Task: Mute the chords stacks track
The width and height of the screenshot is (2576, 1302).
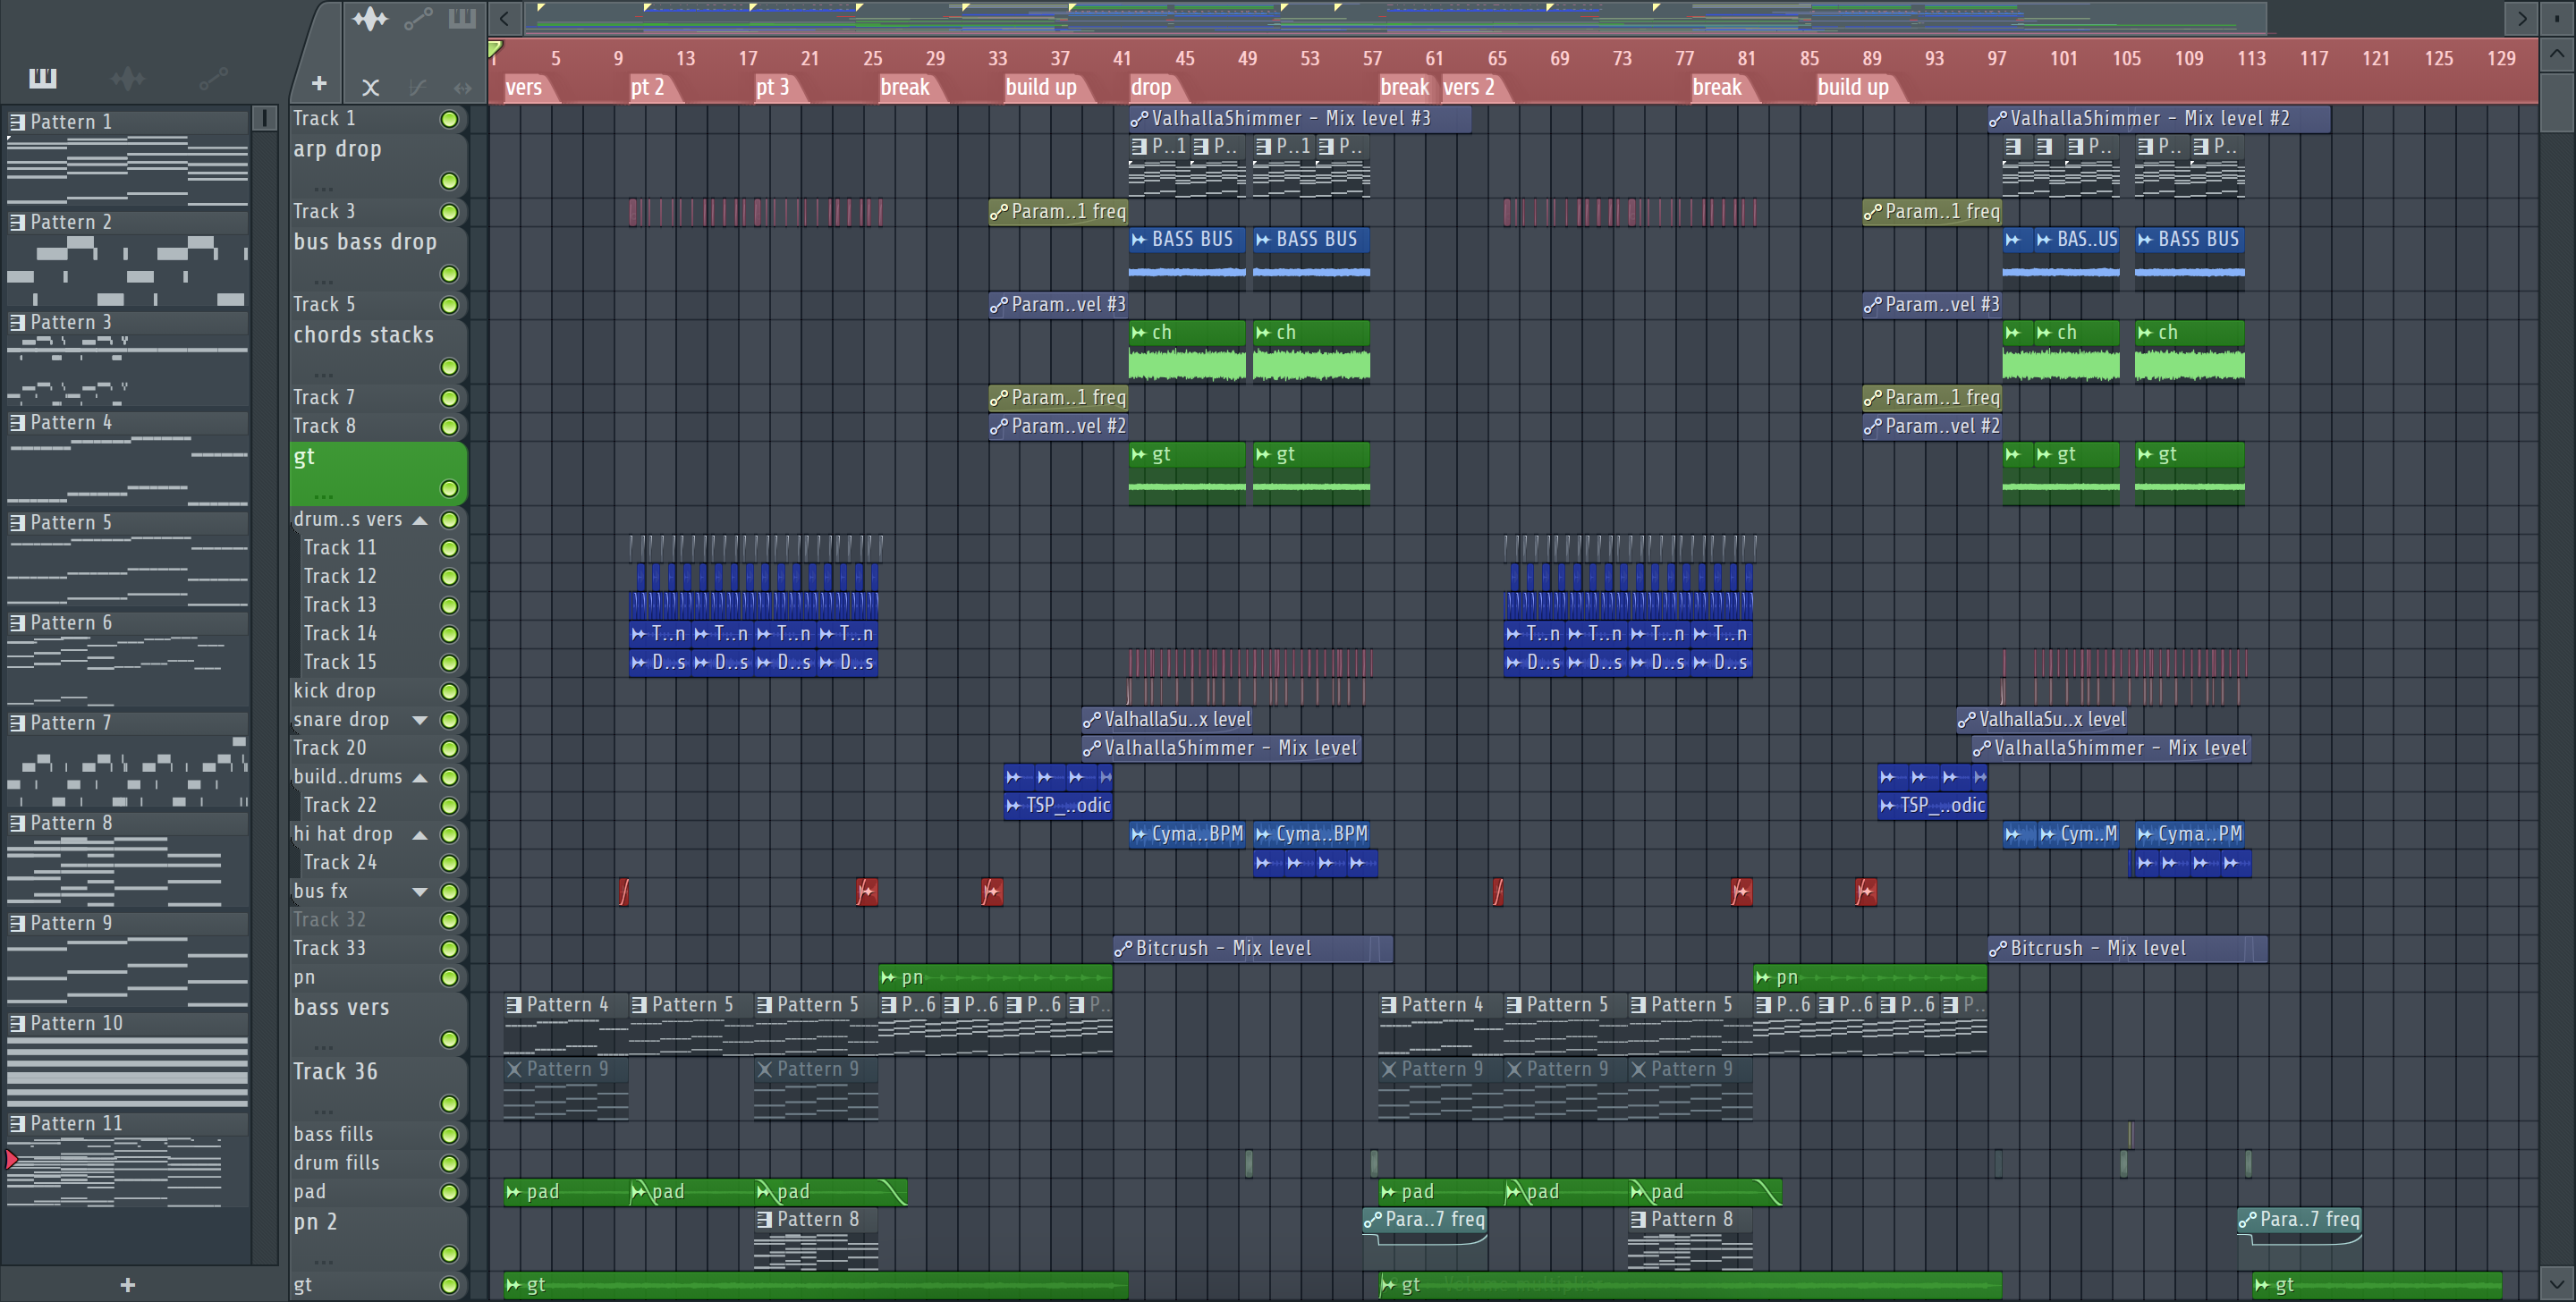Action: 449,367
